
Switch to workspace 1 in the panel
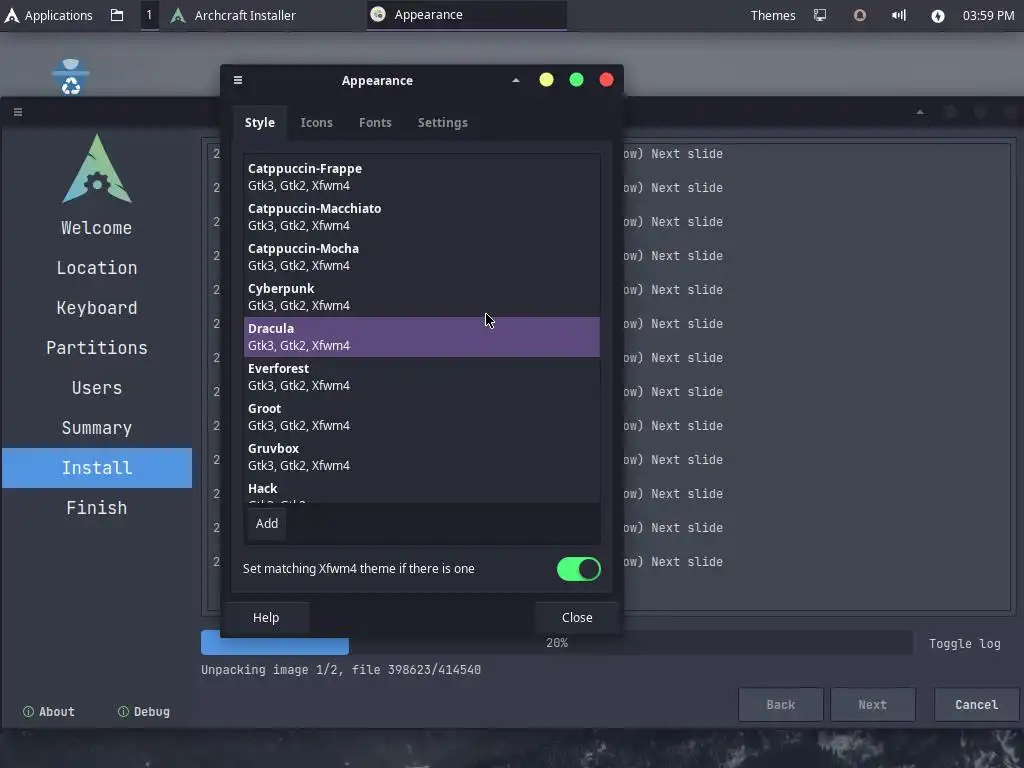[x=149, y=15]
